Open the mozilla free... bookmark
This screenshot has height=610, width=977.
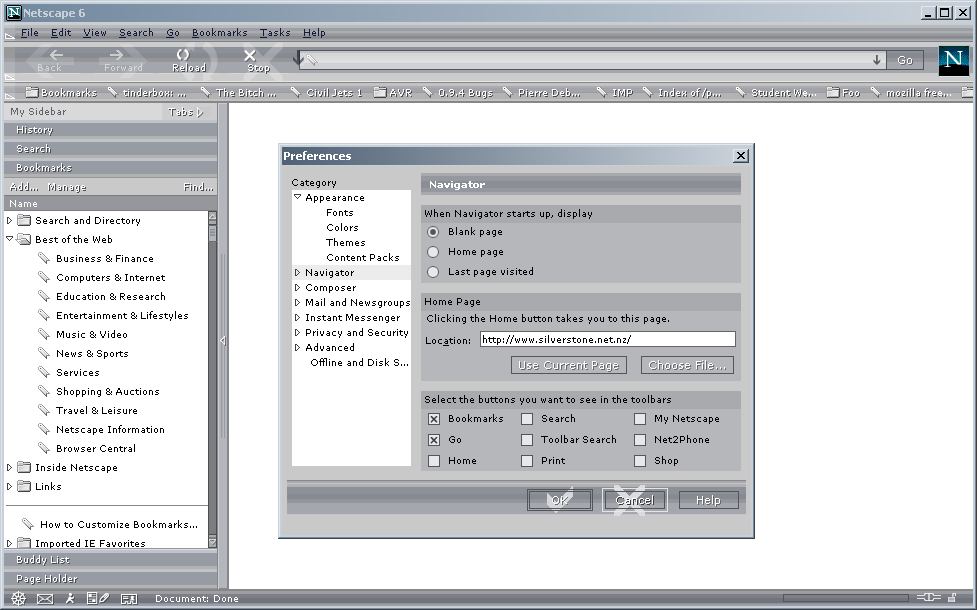(x=912, y=93)
